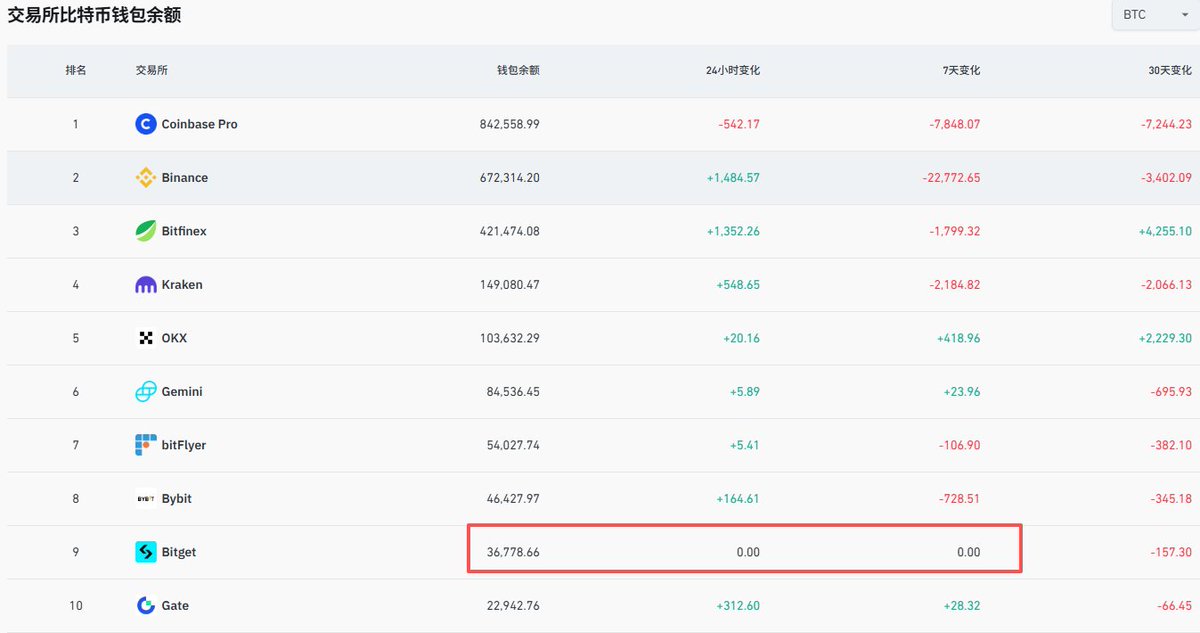This screenshot has height=633, width=1200.
Task: Click bitFlyer 7-day change -106.90
Action: click(959, 445)
